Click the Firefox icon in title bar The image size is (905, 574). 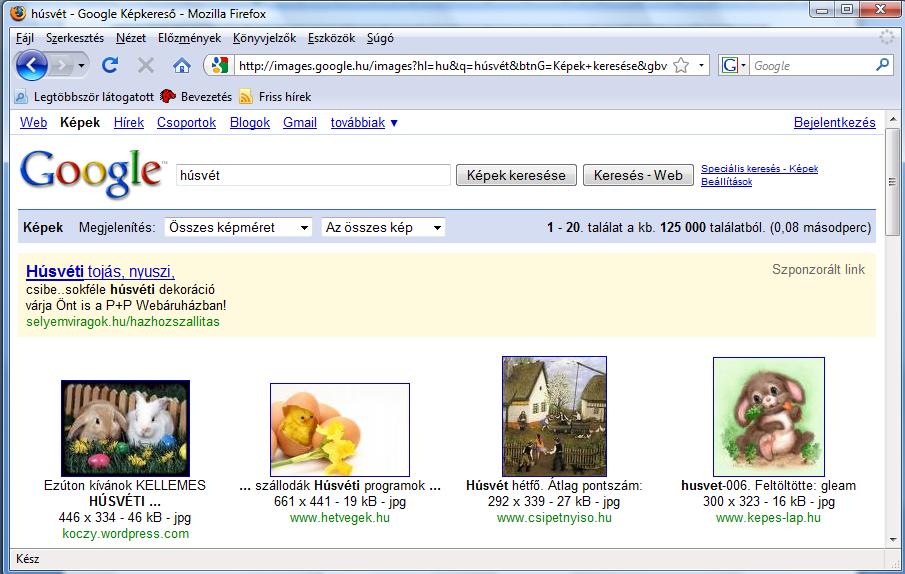coord(18,13)
